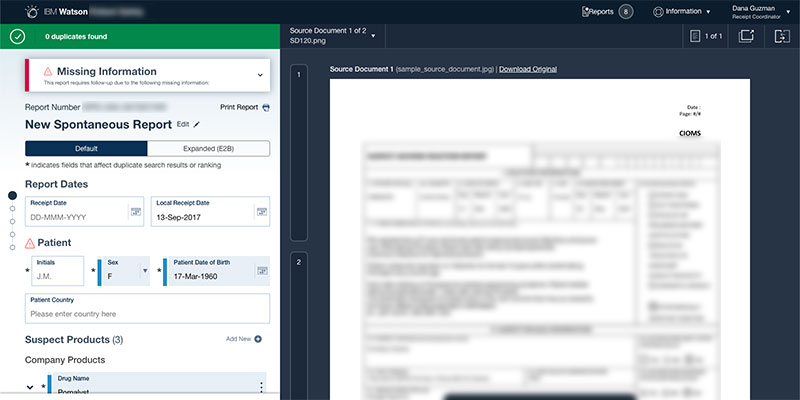Viewport: 800px width, 400px height.
Task: Click the Print Report printer icon
Action: (266, 108)
